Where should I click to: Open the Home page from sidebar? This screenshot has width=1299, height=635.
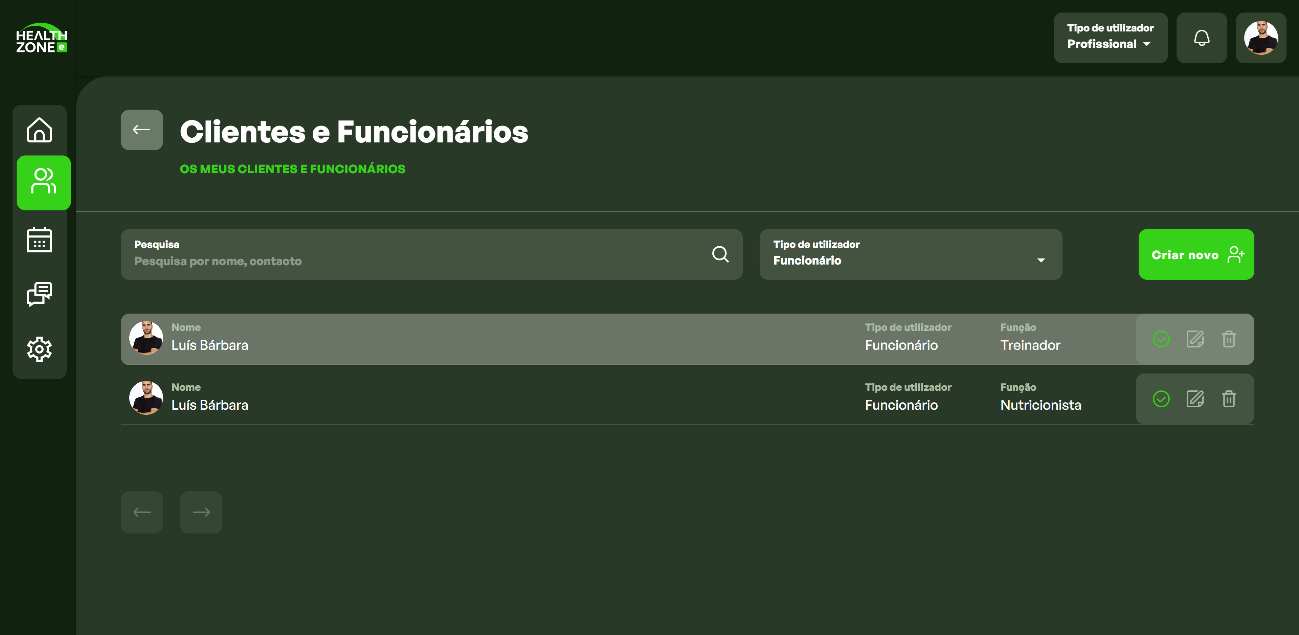coord(40,130)
